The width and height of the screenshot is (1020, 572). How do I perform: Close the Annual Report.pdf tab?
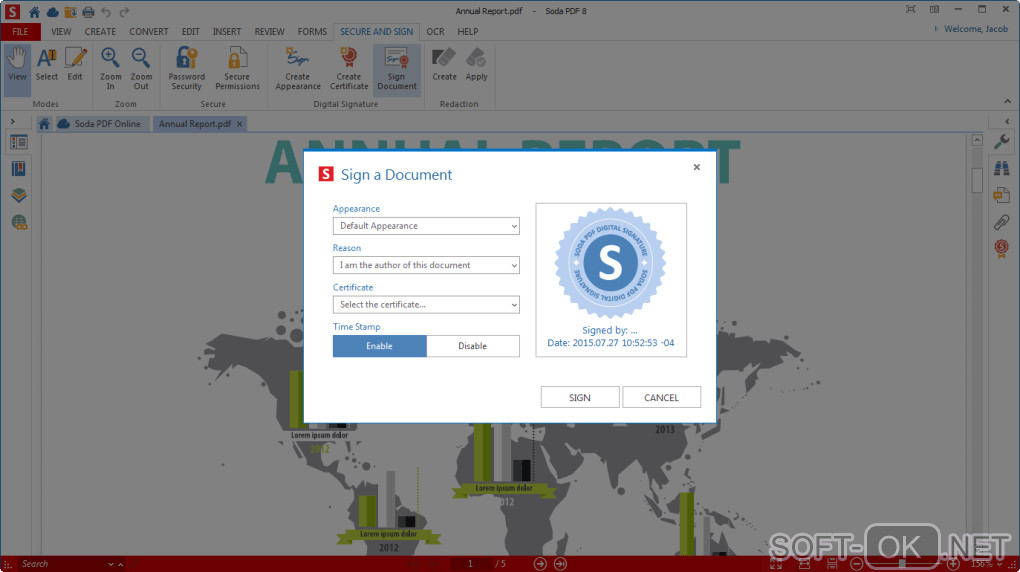[239, 124]
